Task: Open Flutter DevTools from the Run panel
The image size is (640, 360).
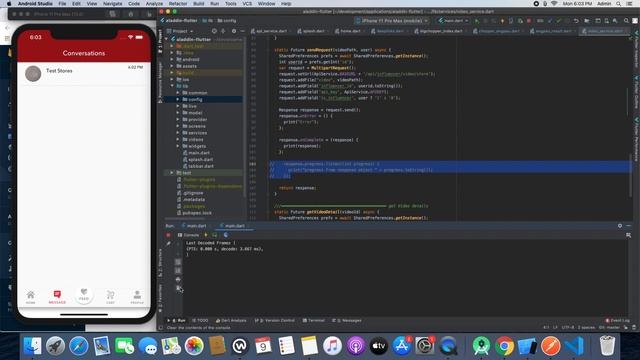Action: click(x=226, y=235)
